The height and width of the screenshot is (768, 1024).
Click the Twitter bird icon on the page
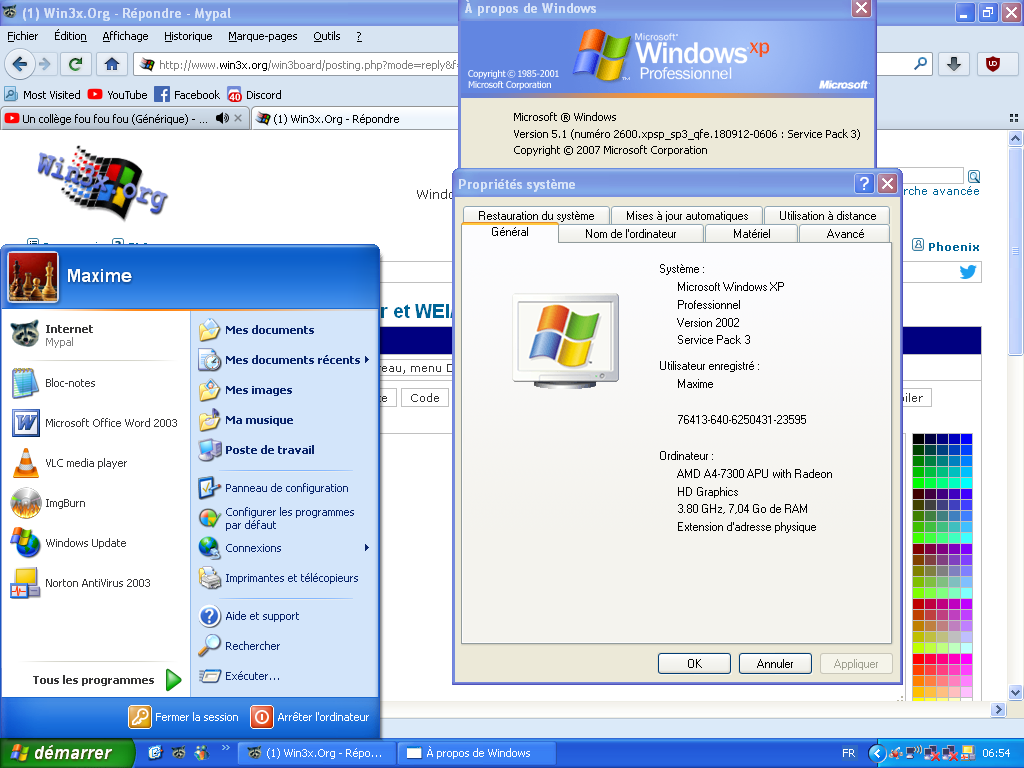[x=968, y=272]
